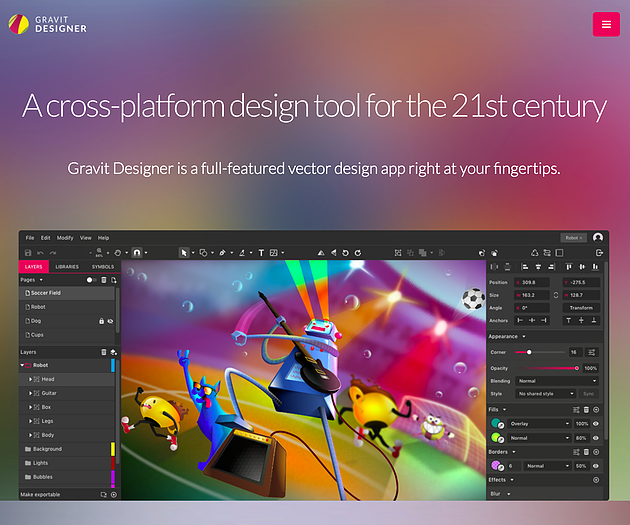
Task: Toggle the lock icon on Dog page
Action: tap(102, 321)
